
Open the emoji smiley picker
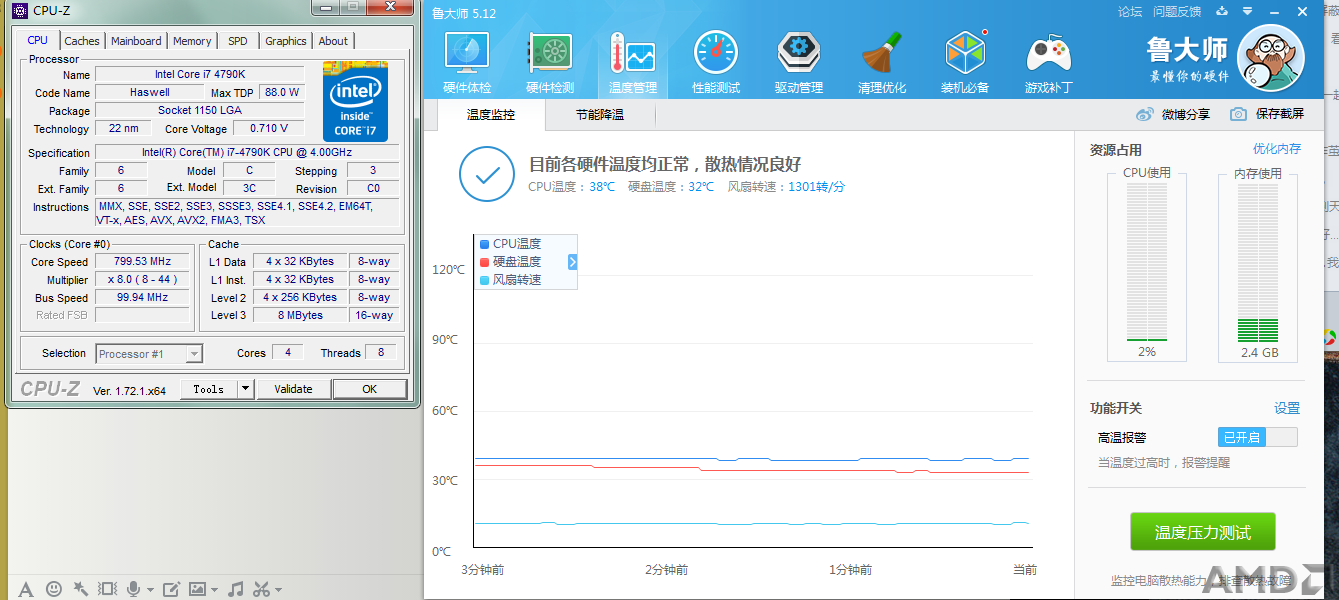pyautogui.click(x=54, y=589)
